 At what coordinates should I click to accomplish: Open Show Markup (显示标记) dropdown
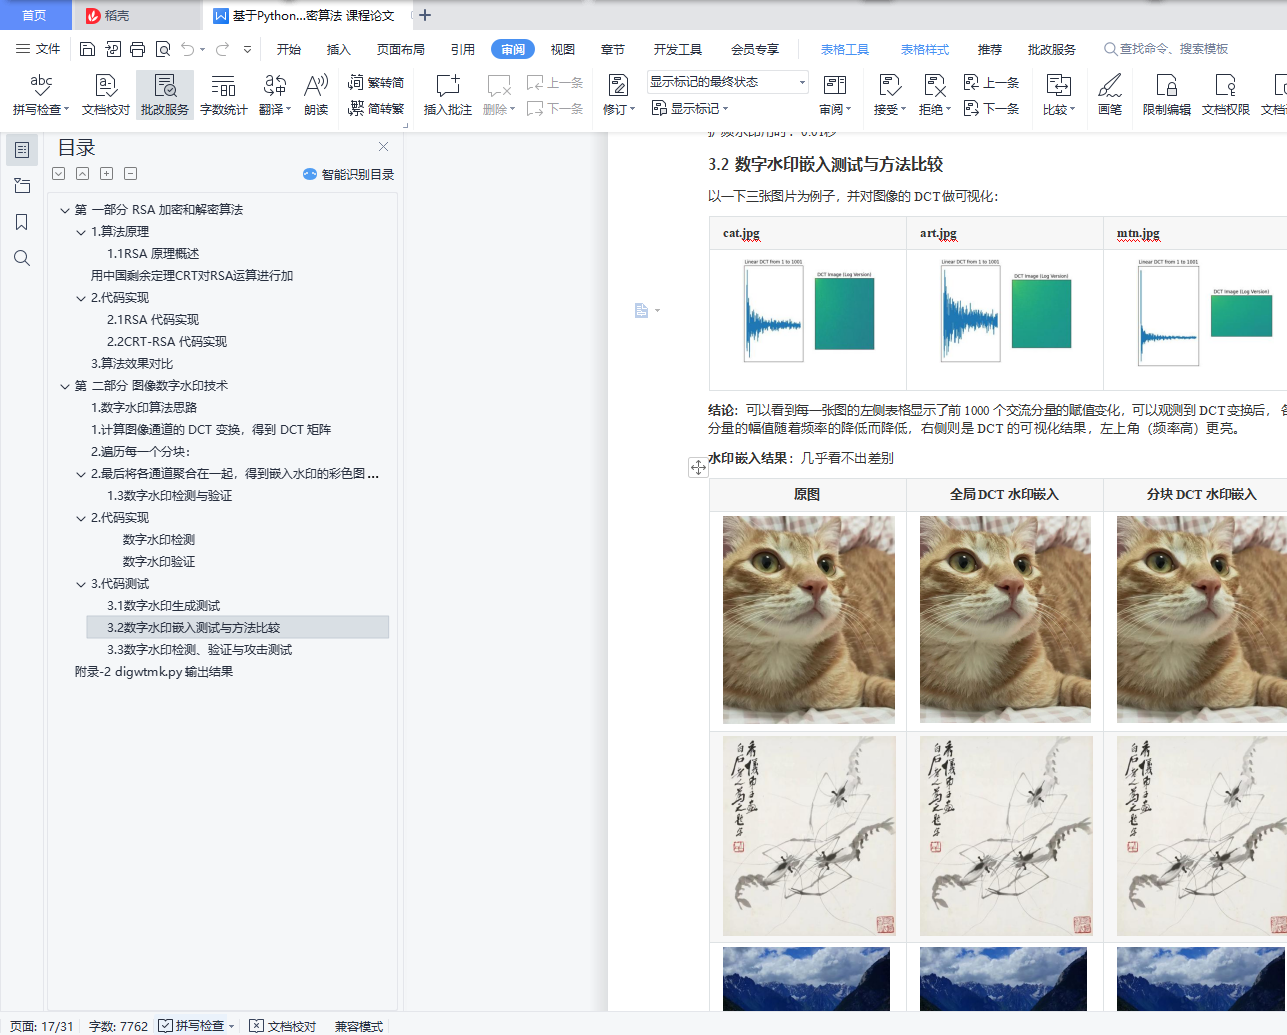[690, 108]
